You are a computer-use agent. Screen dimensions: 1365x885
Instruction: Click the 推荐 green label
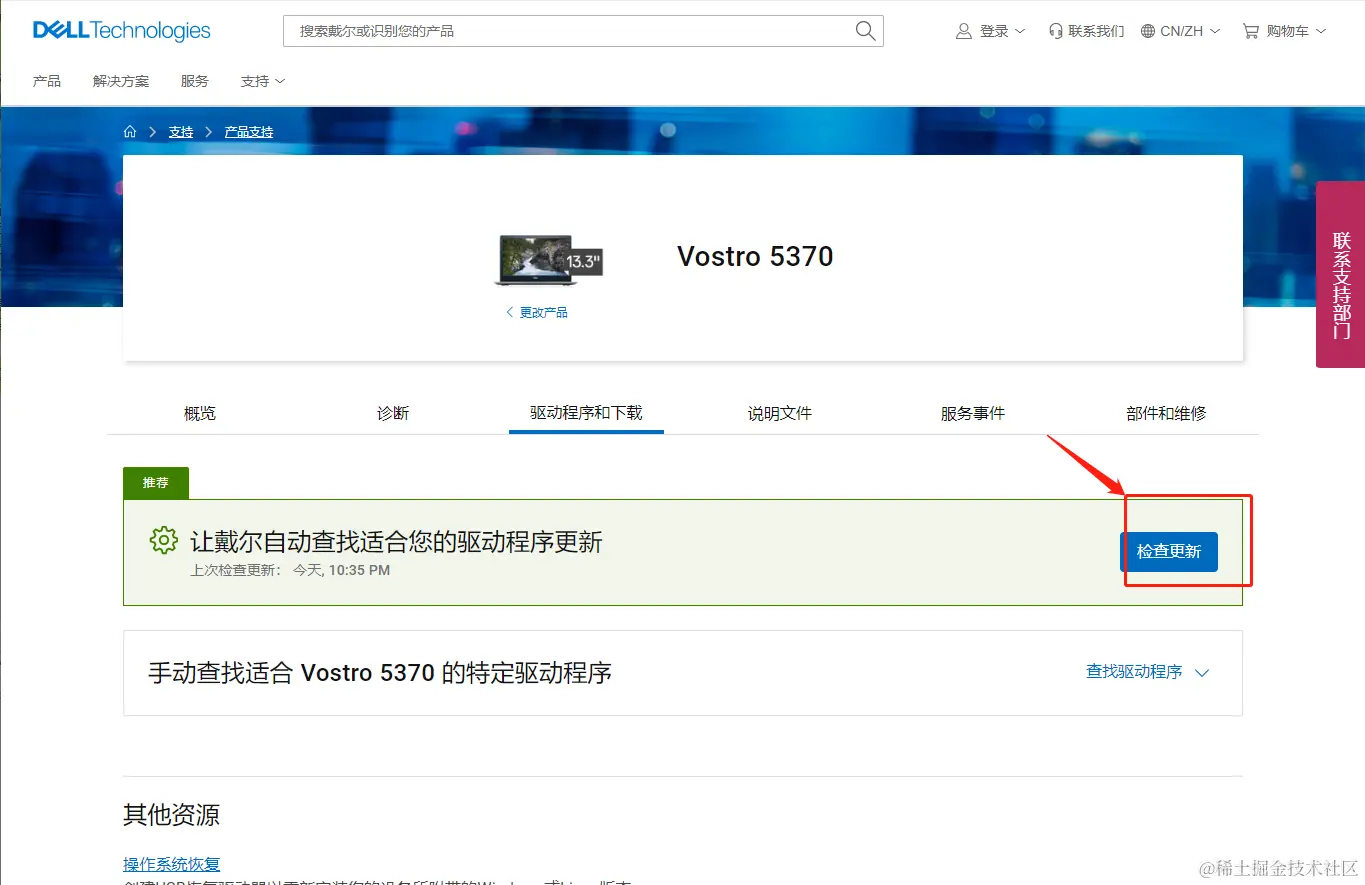coord(156,483)
